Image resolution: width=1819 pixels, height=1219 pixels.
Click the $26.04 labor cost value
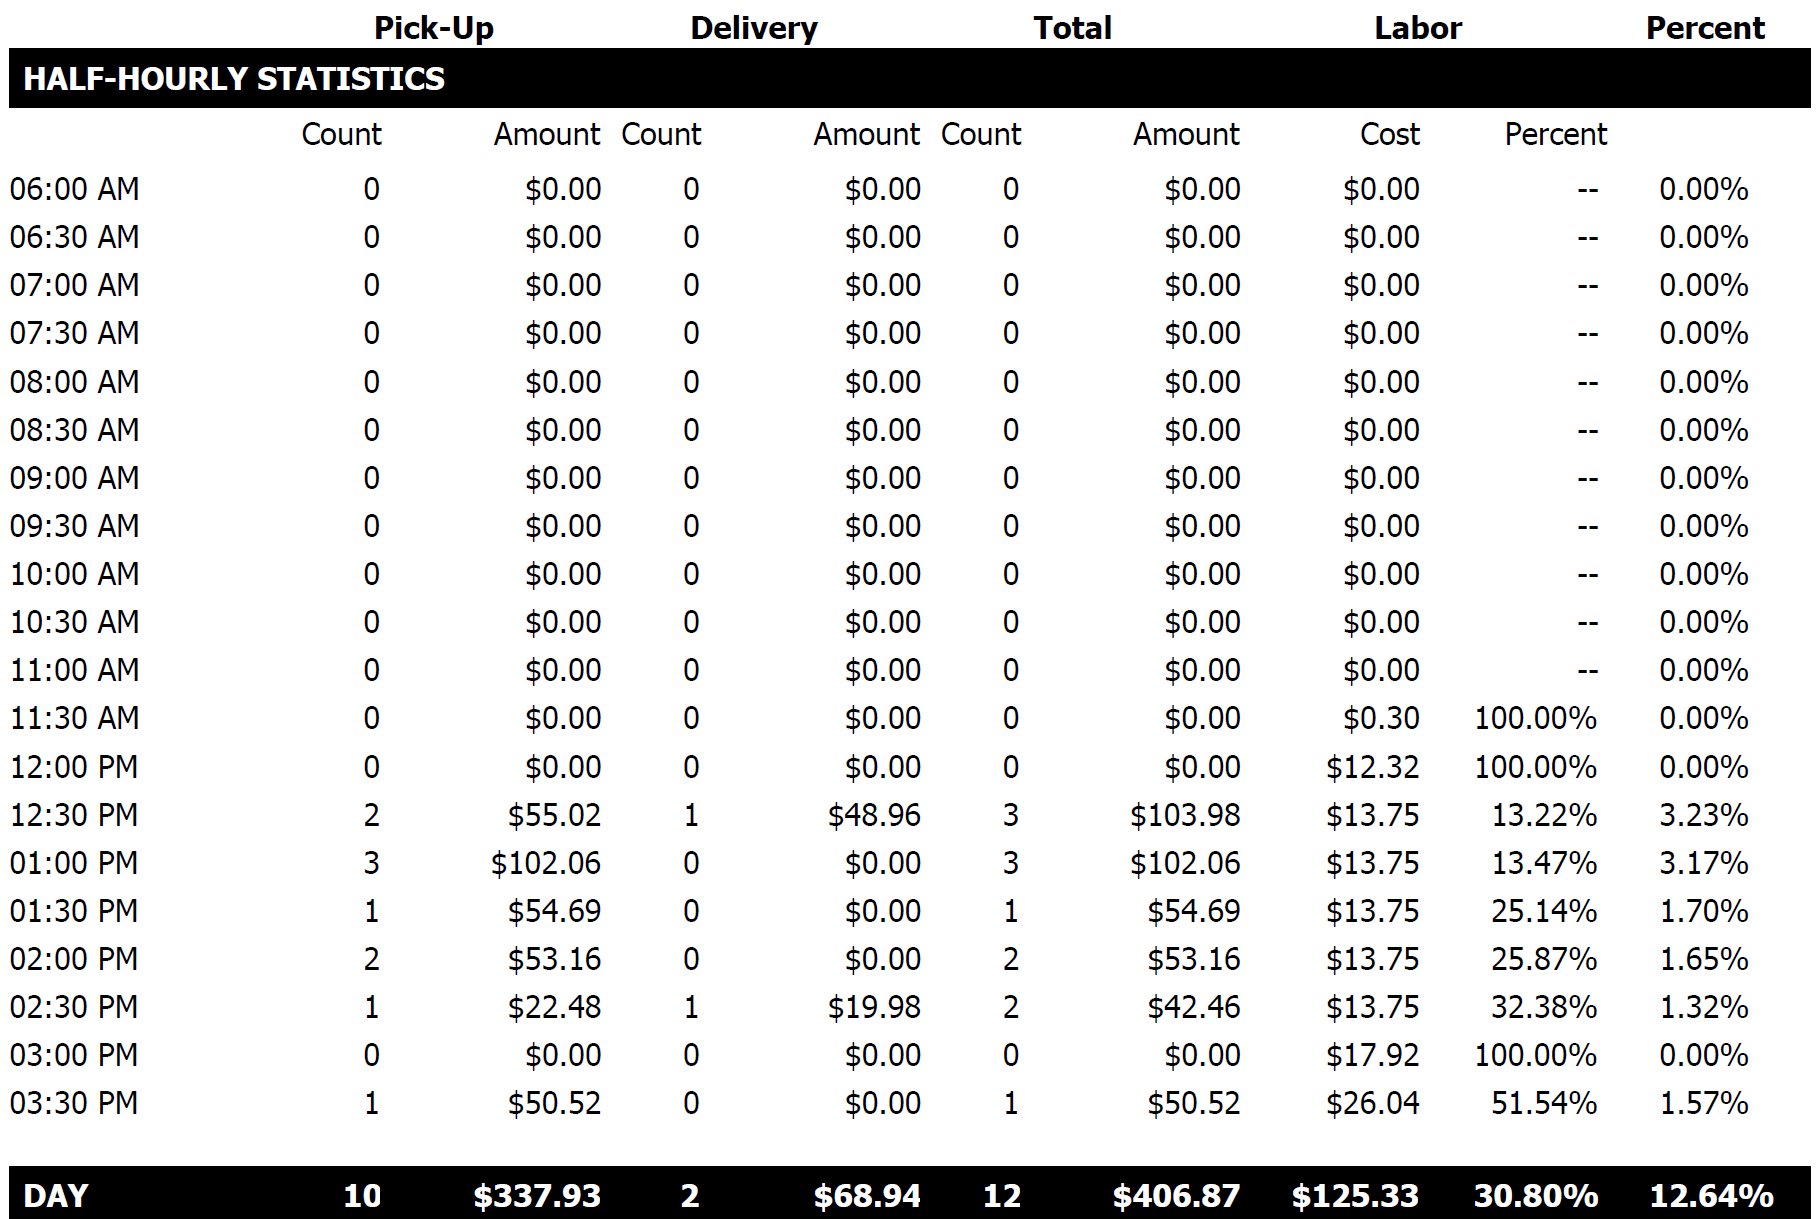tap(1372, 1103)
